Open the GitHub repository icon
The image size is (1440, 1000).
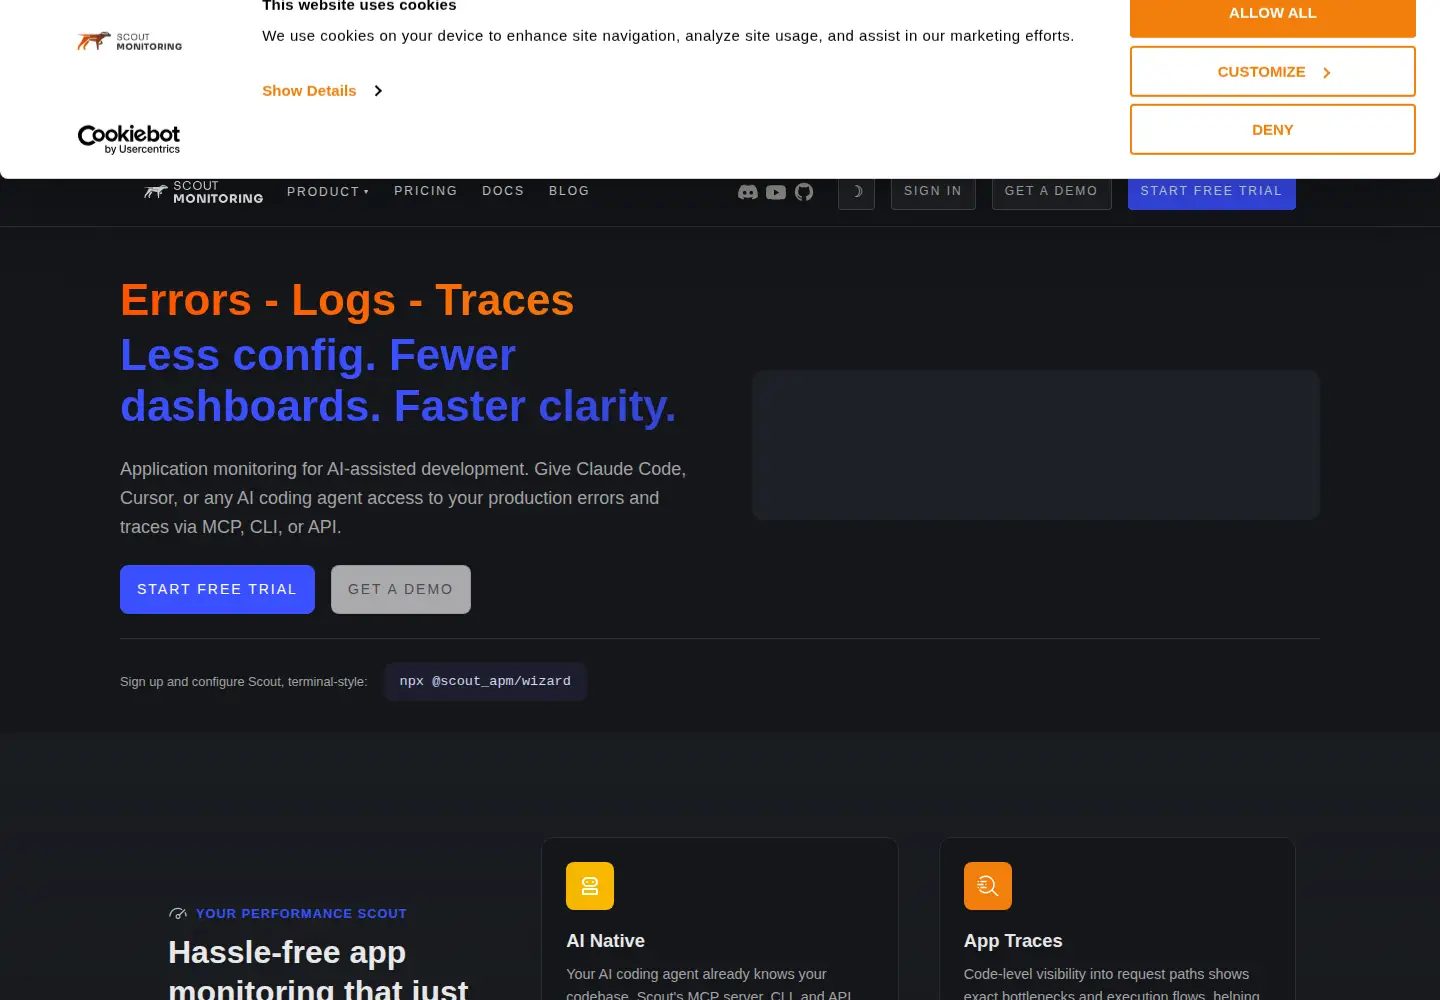[x=804, y=192]
